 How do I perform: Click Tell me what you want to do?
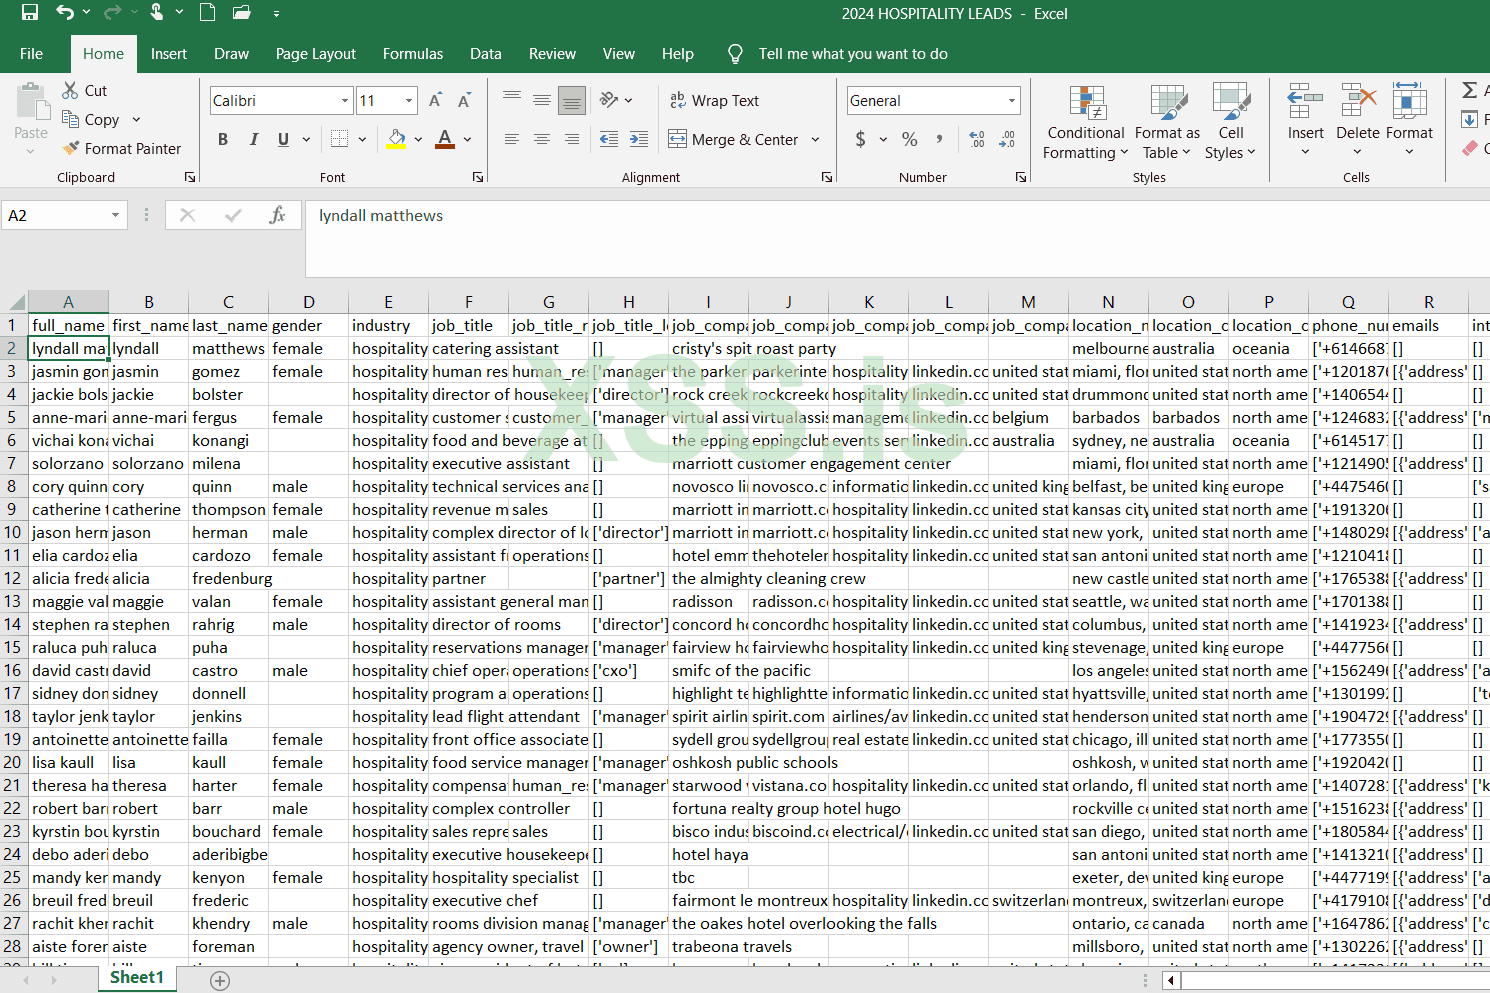coord(853,54)
